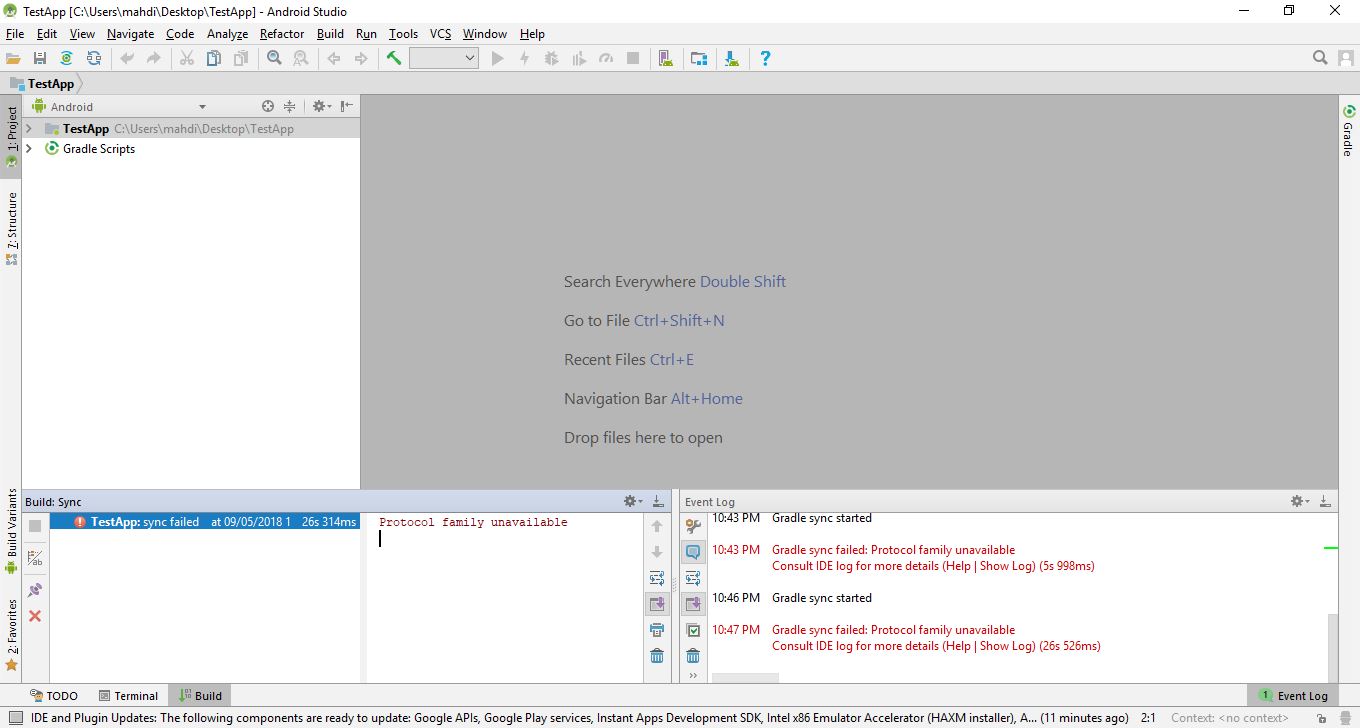Open the Android project view dropdown
1360x728 pixels.
[x=201, y=107]
